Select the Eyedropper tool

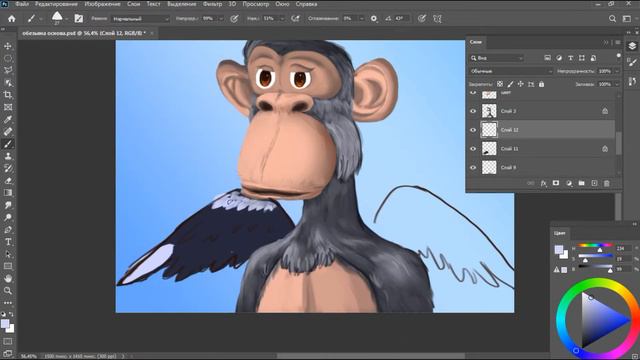click(8, 120)
